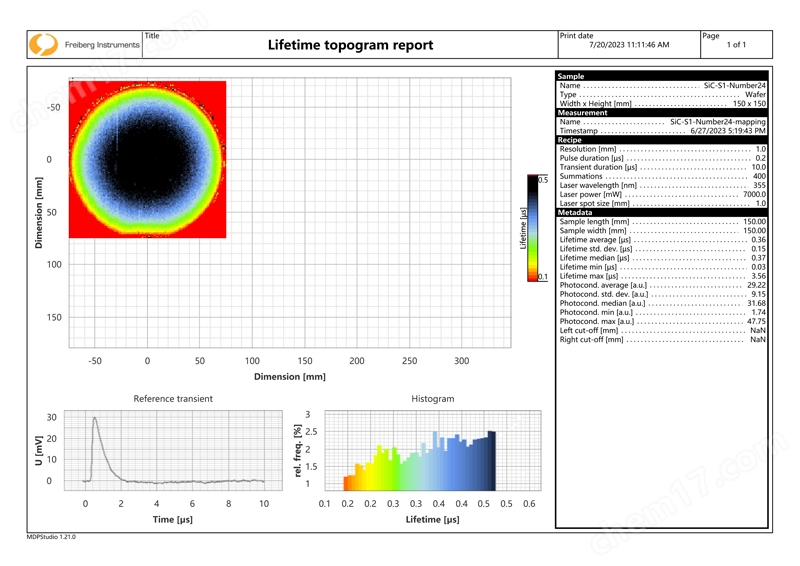Click the MDPStudio 1.21.0 footer text

coord(51,537)
